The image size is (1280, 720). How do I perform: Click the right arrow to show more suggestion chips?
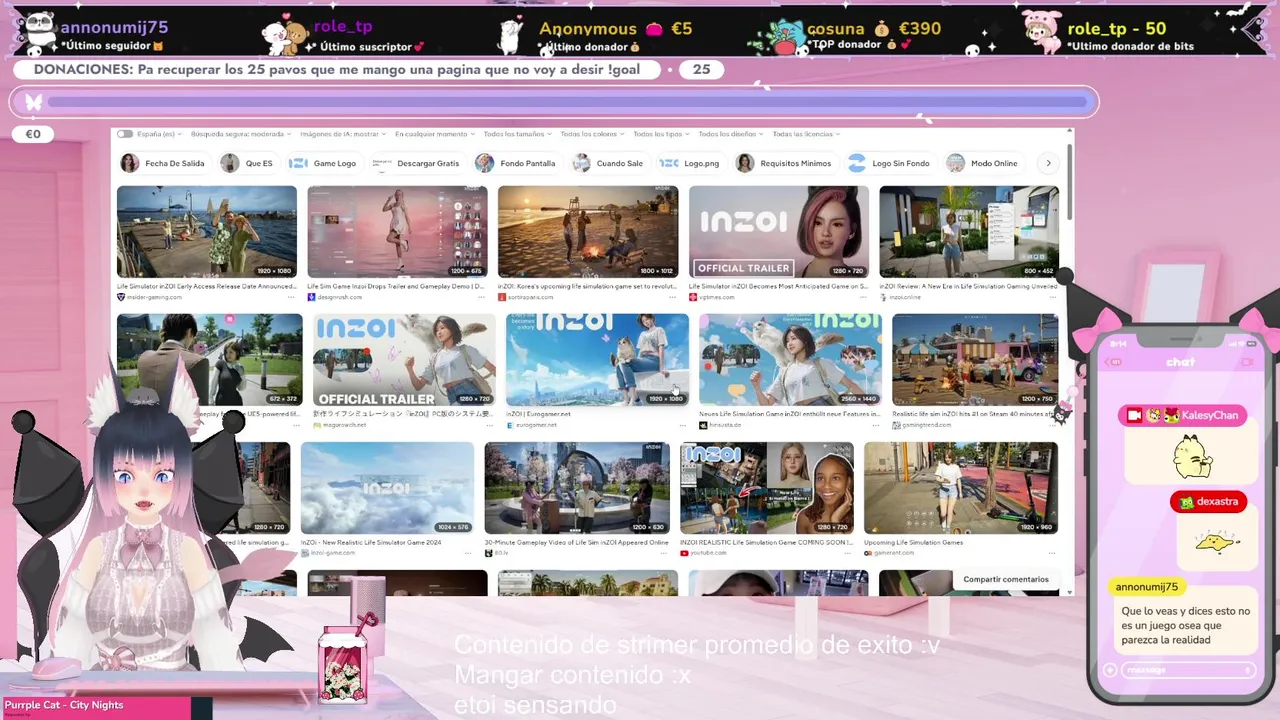pos(1048,163)
